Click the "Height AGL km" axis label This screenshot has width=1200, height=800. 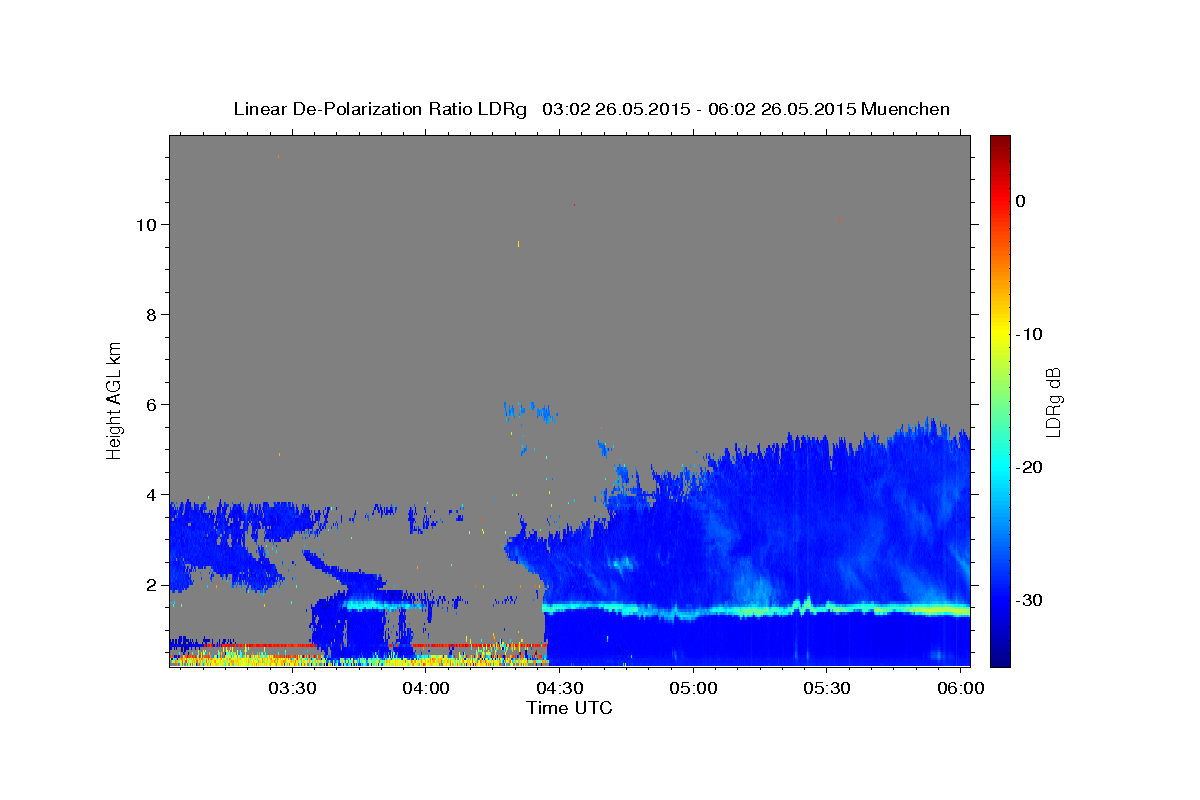click(114, 400)
